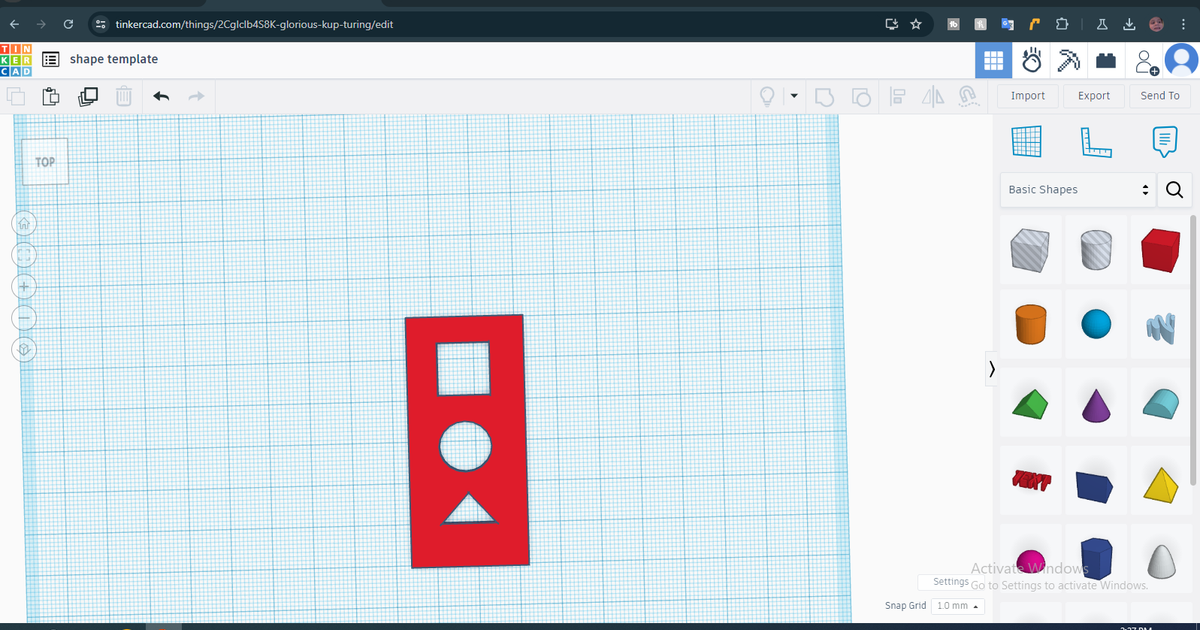Toggle shape visibility with the light bulb
Screen dimensions: 1200x630
[x=766, y=95]
